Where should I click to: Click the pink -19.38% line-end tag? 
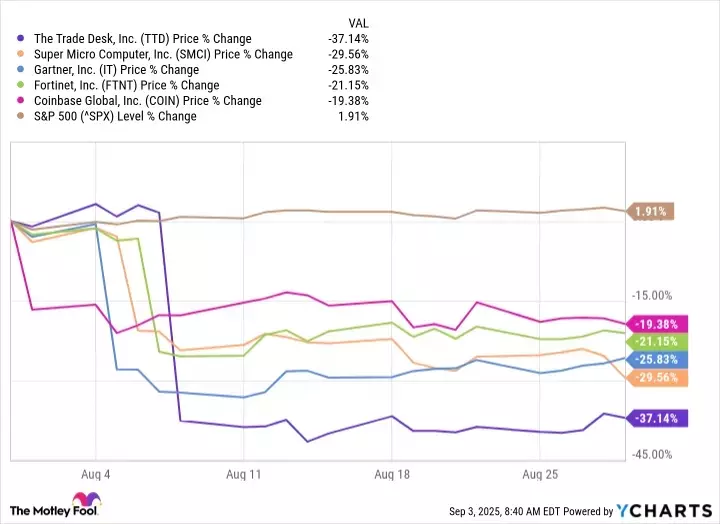(658, 324)
